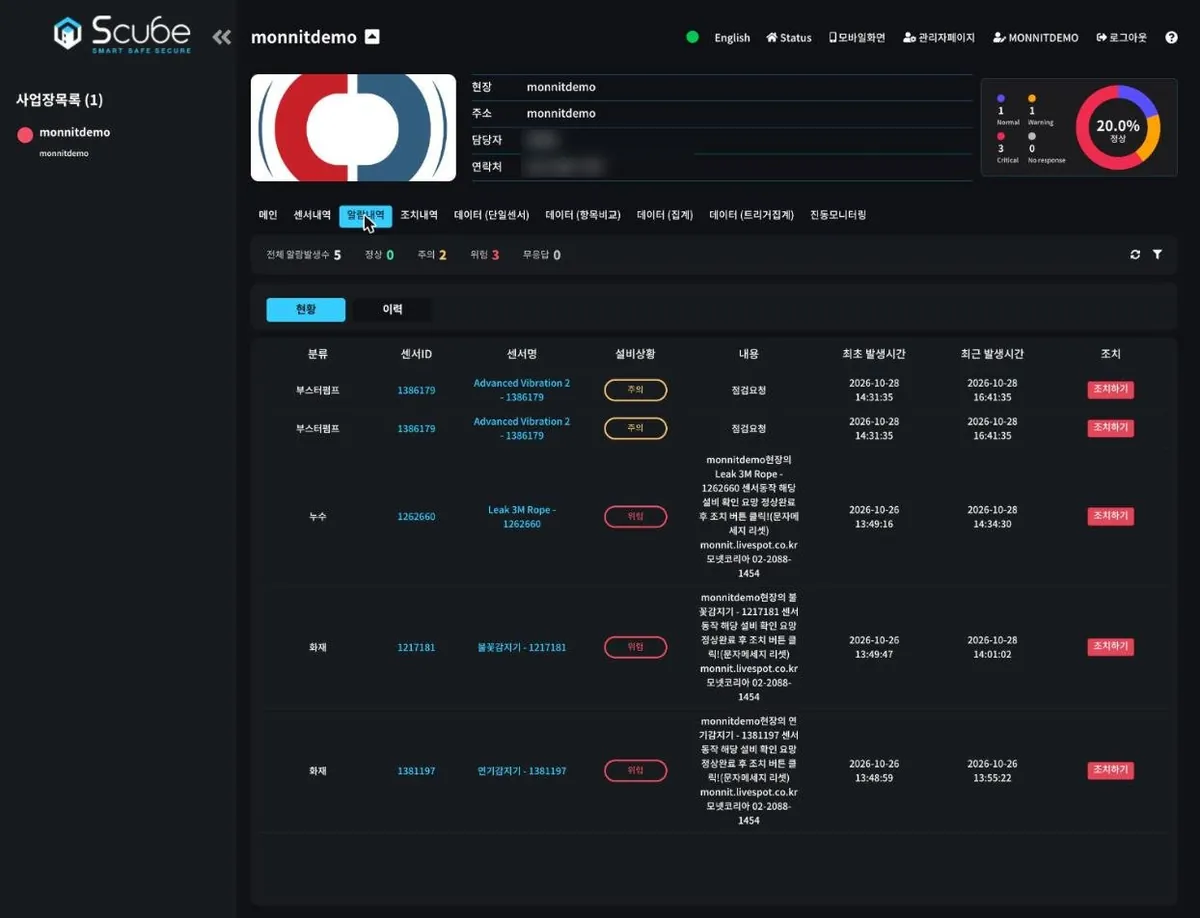Open the Status home page
Image resolution: width=1200 pixels, height=918 pixels.
(x=789, y=38)
